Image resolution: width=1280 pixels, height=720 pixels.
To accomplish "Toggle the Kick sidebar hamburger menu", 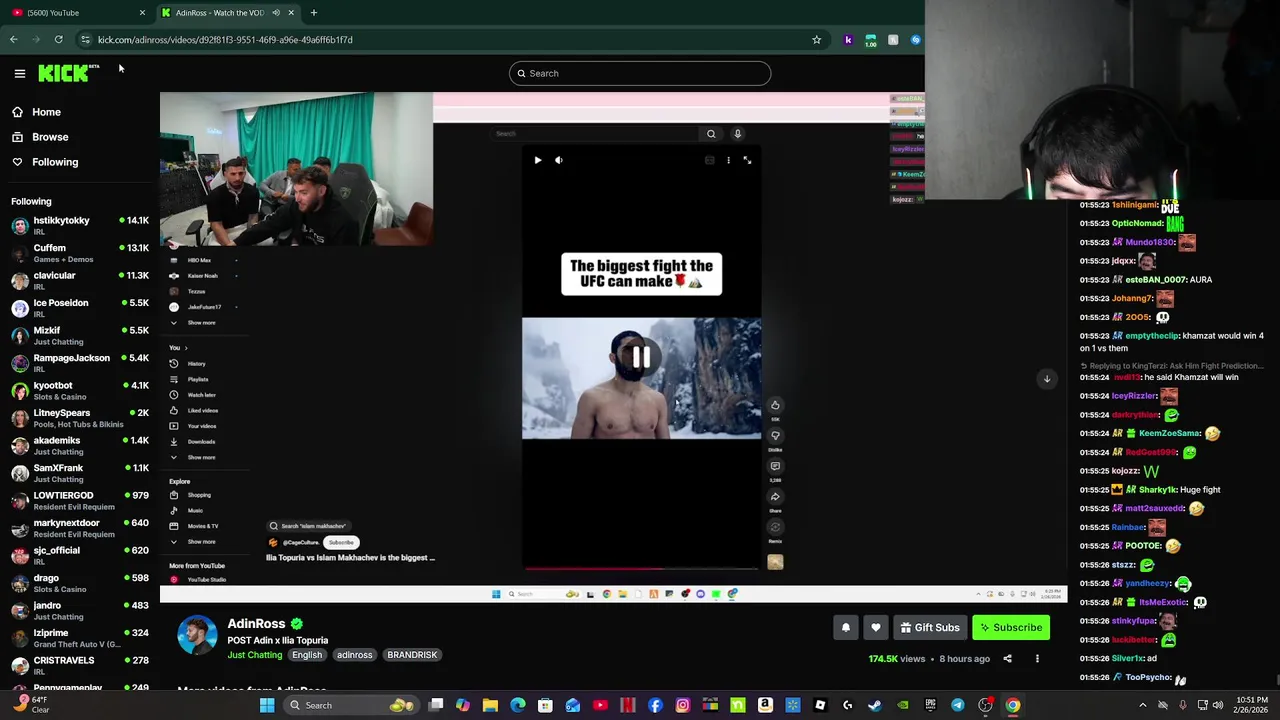I will [x=19, y=73].
